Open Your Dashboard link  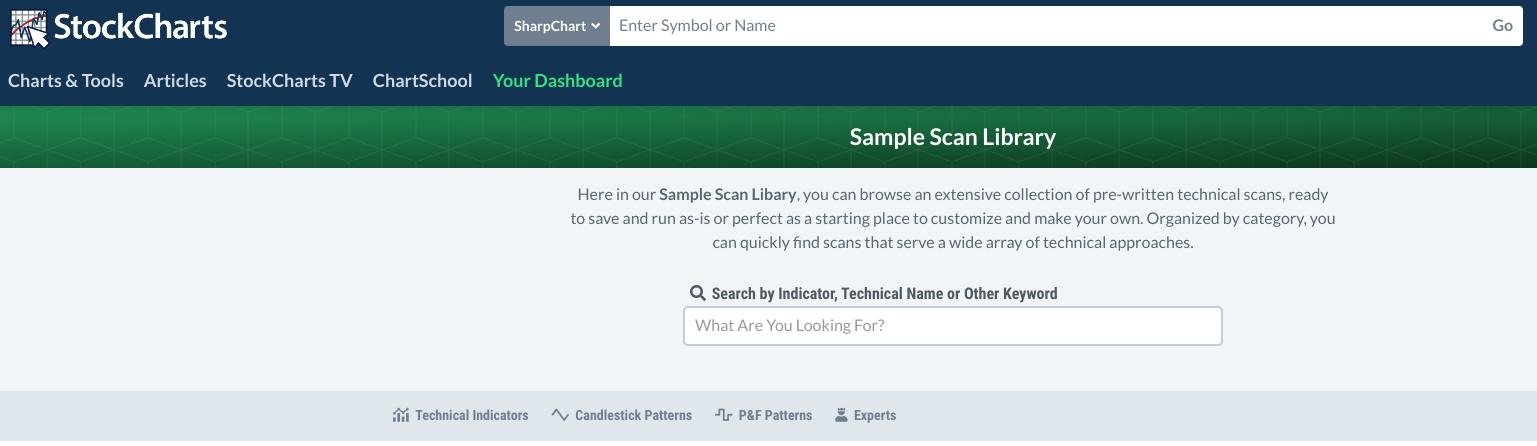pos(557,81)
